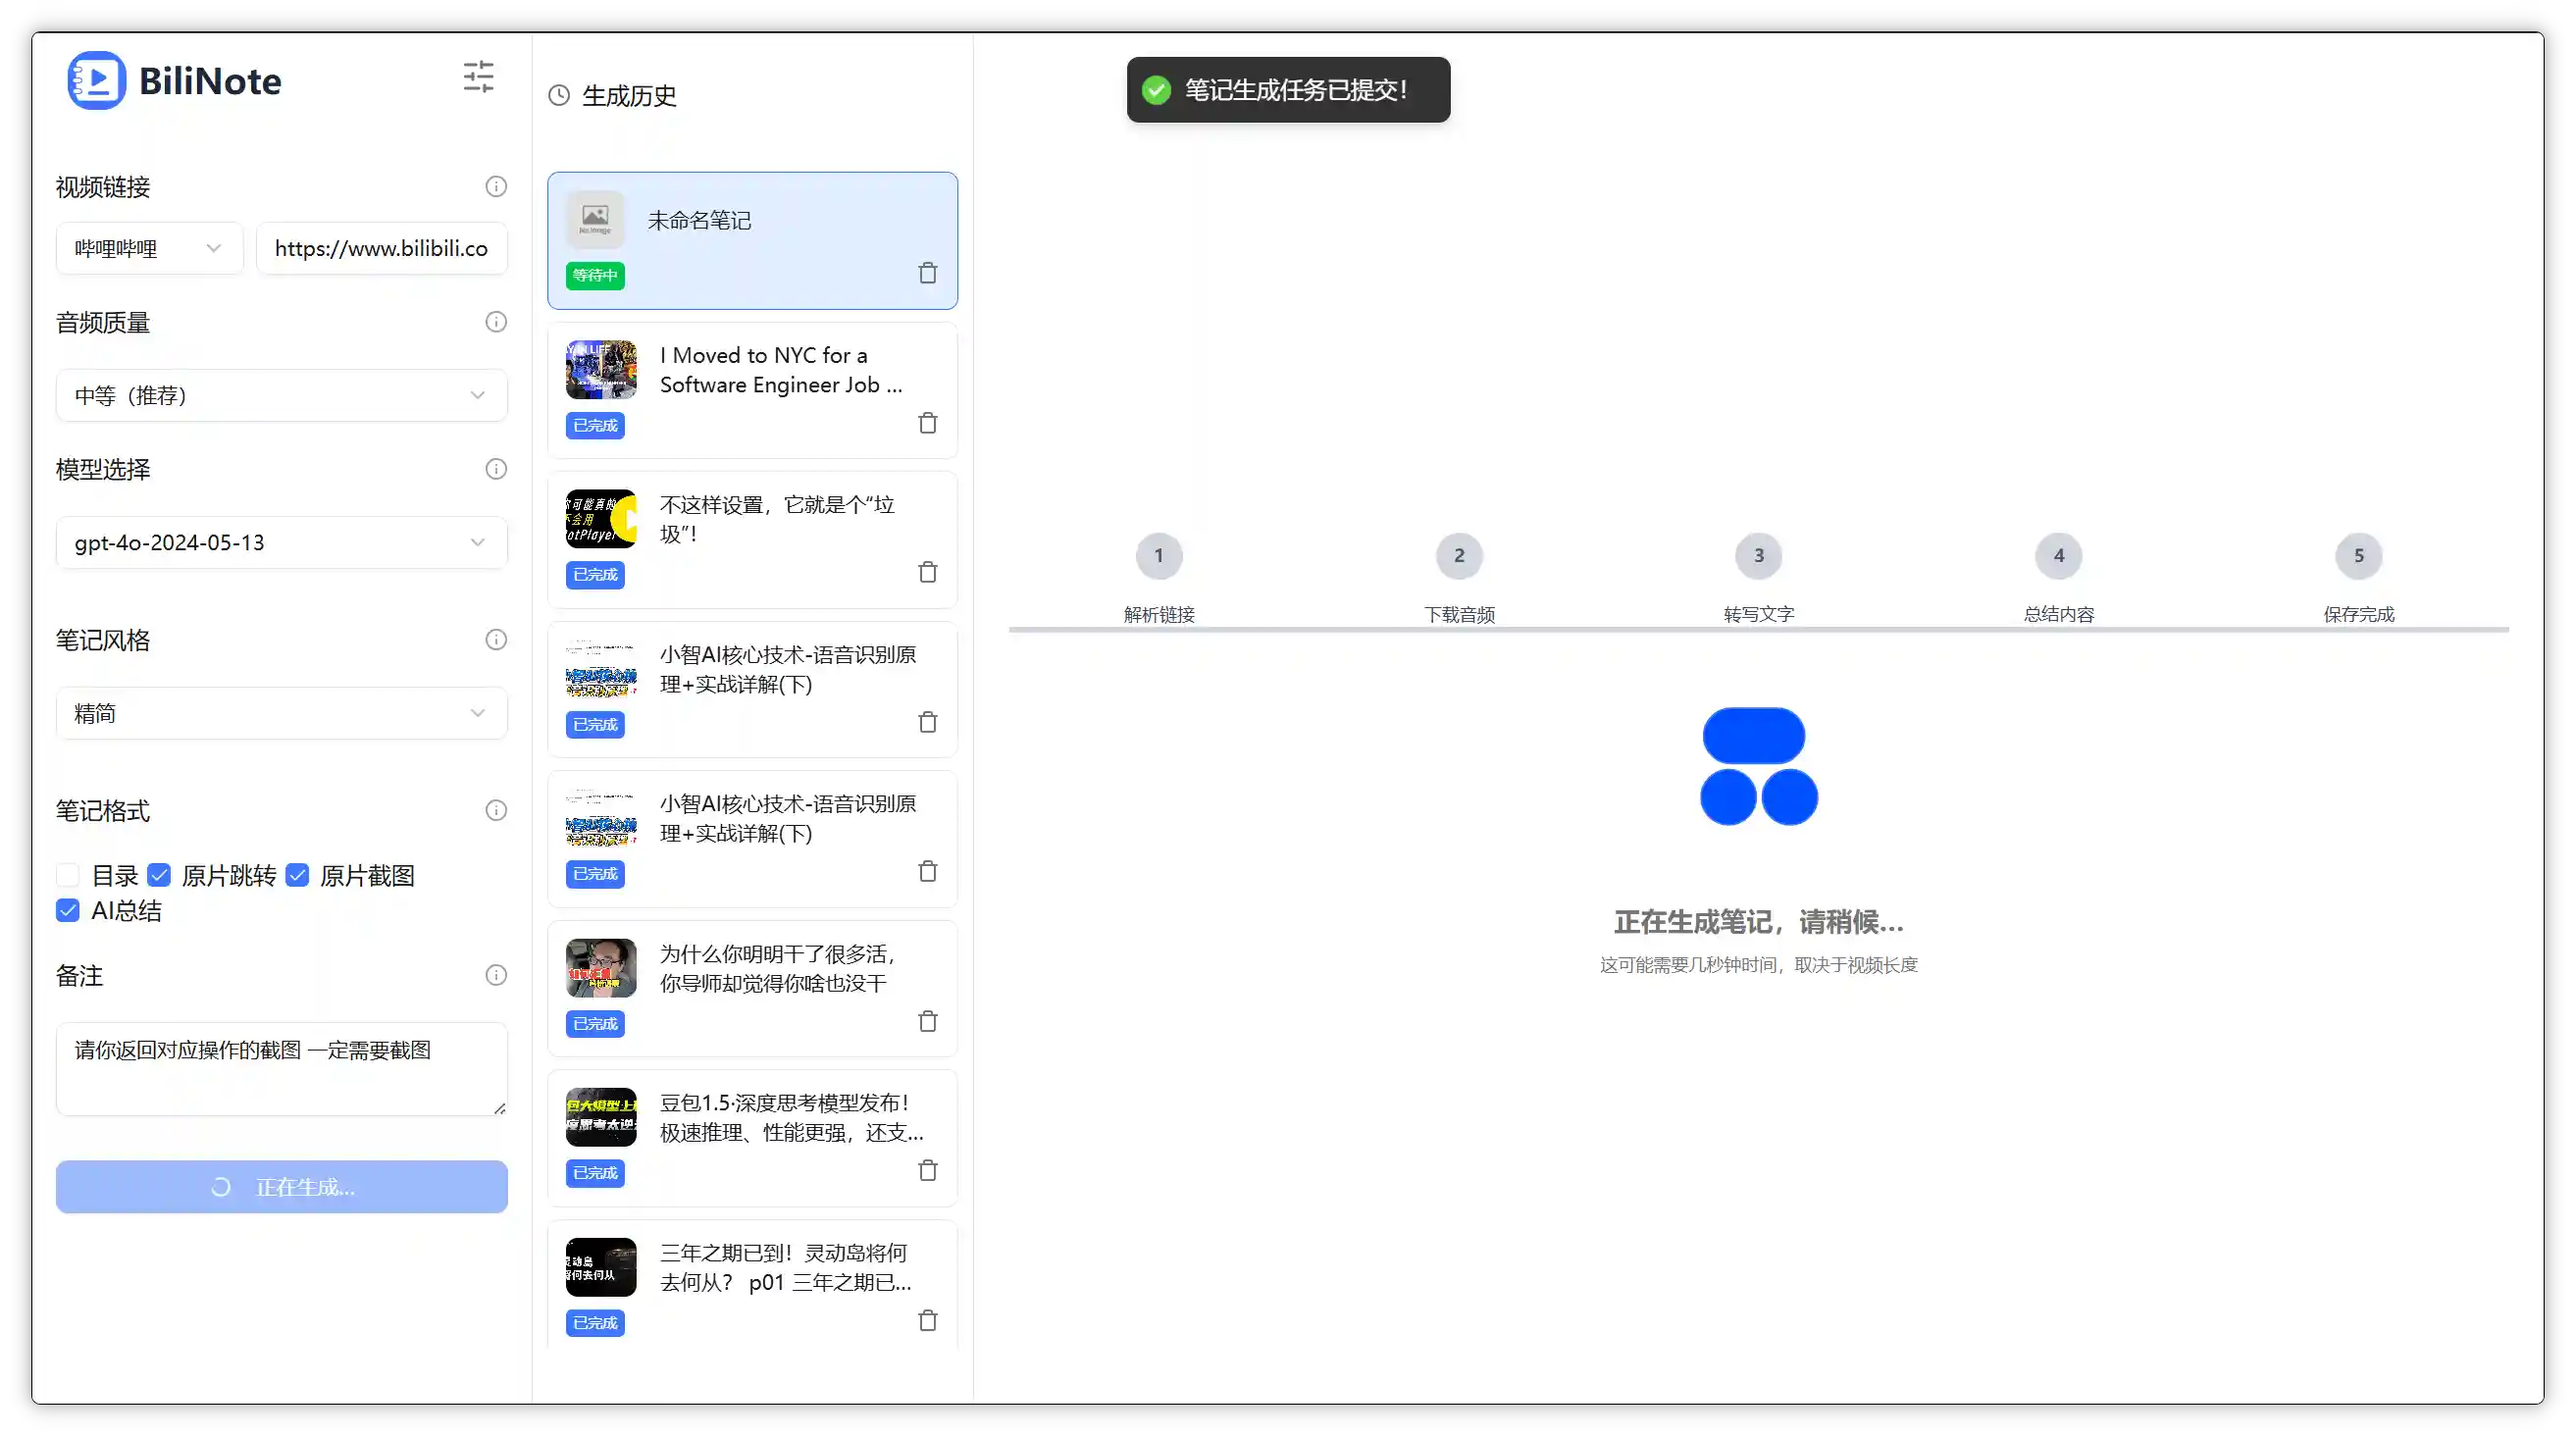Viewport: 2576px width, 1436px height.
Task: Expand the 笔记风格 精简 dropdown
Action: click(281, 712)
